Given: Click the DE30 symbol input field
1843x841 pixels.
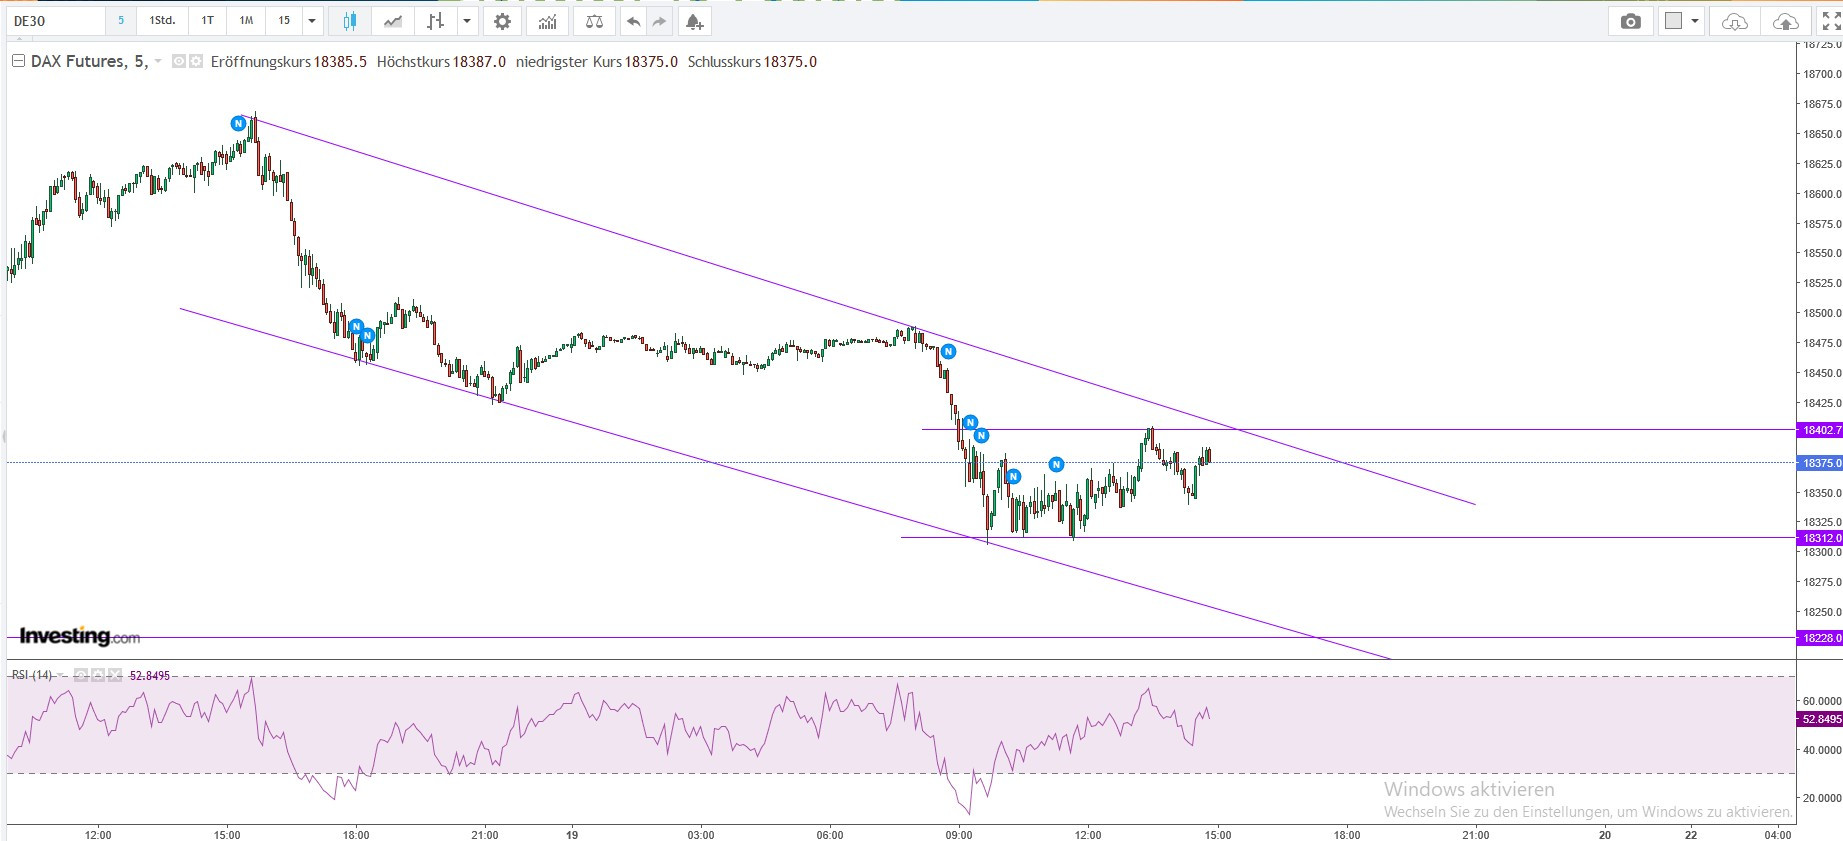Looking at the screenshot, I should (56, 21).
